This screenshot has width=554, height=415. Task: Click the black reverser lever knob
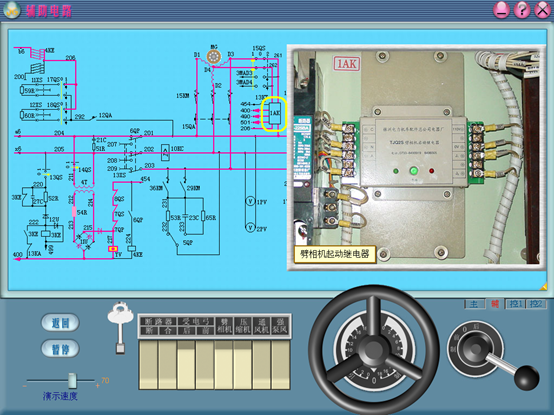click(526, 378)
